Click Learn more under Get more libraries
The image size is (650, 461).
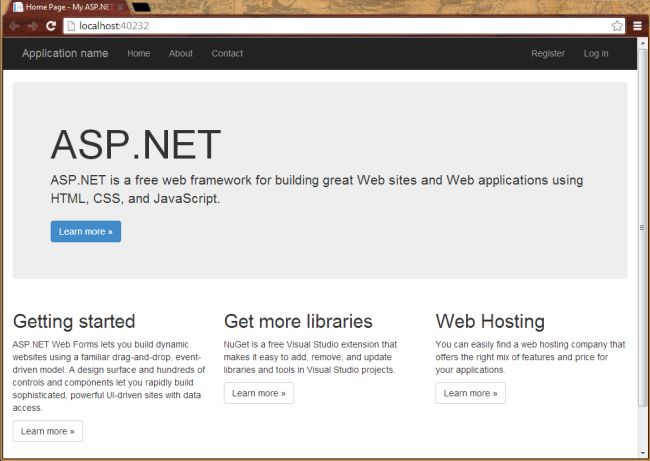coord(259,393)
